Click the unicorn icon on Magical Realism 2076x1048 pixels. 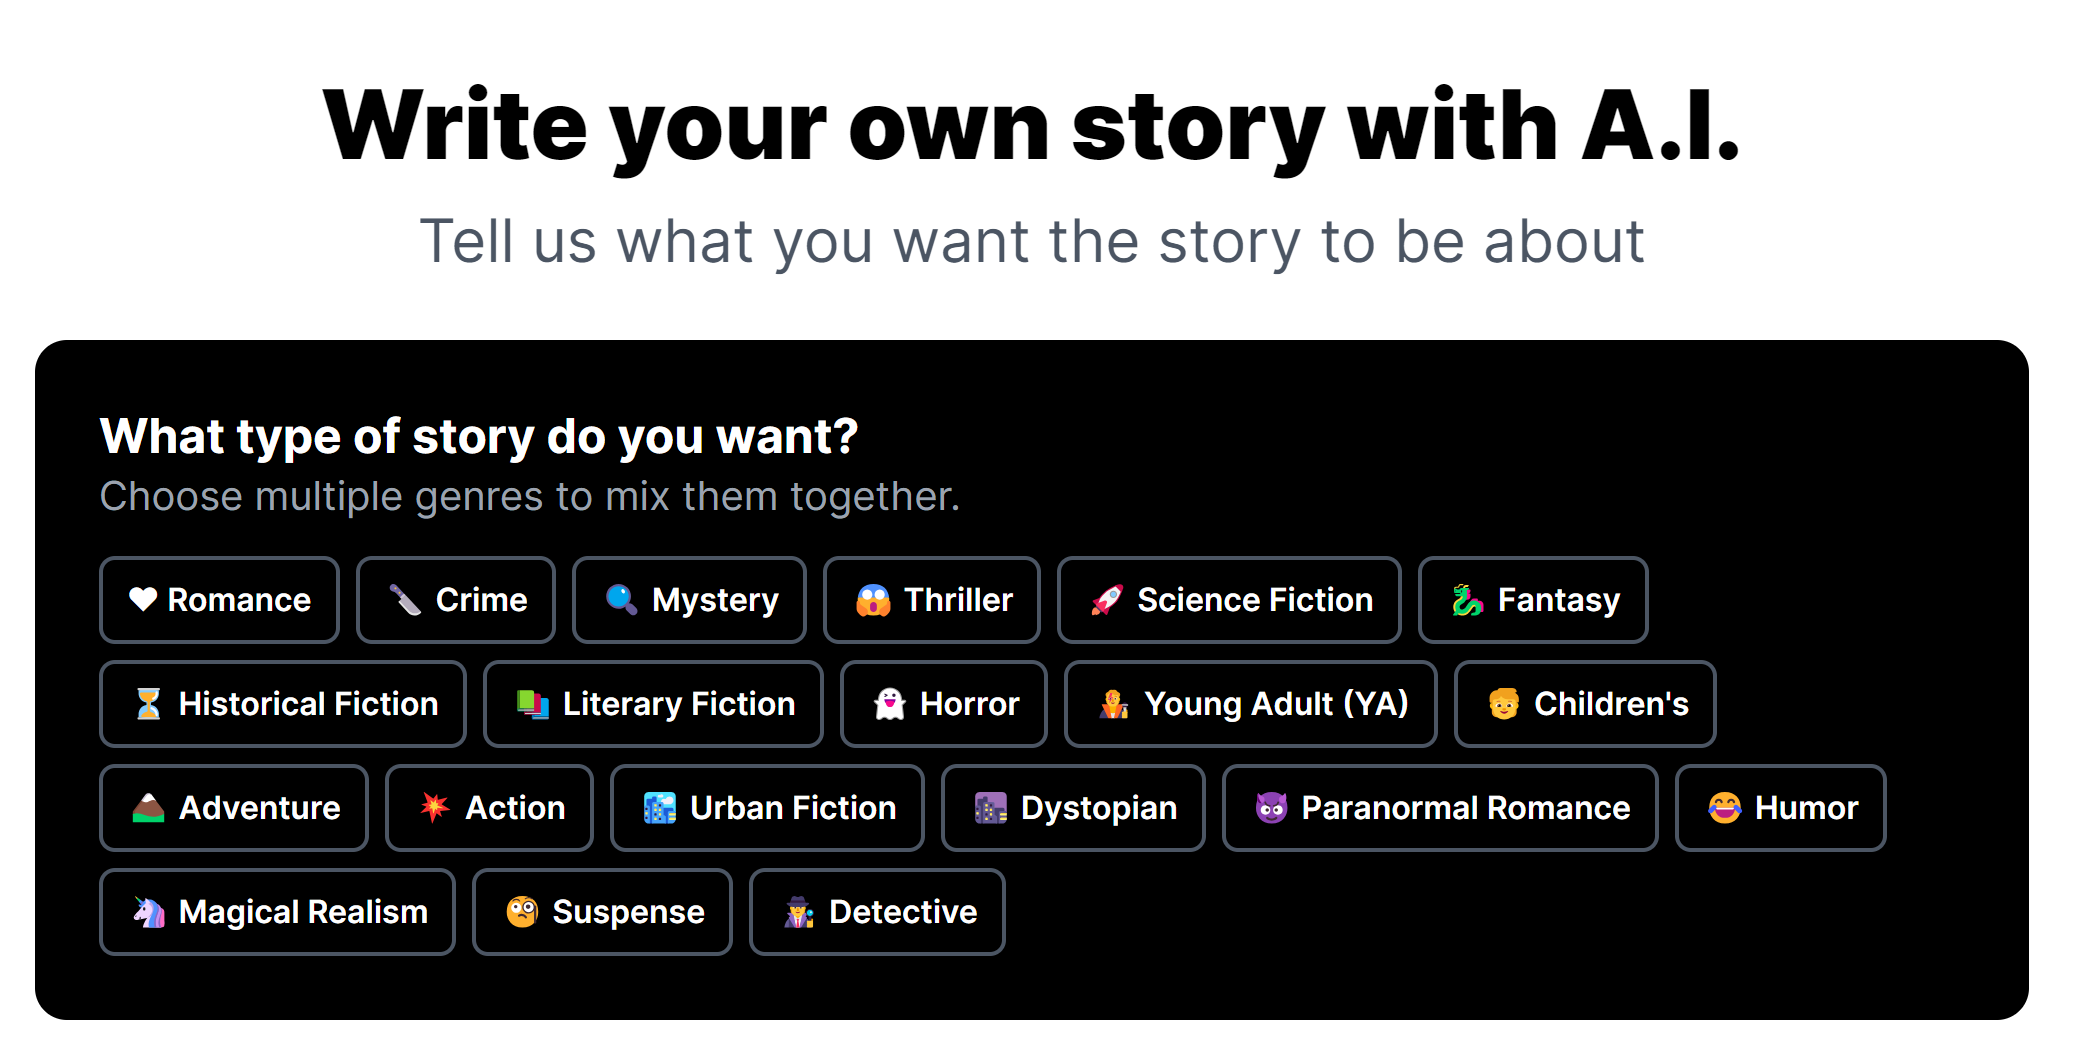coord(147,911)
